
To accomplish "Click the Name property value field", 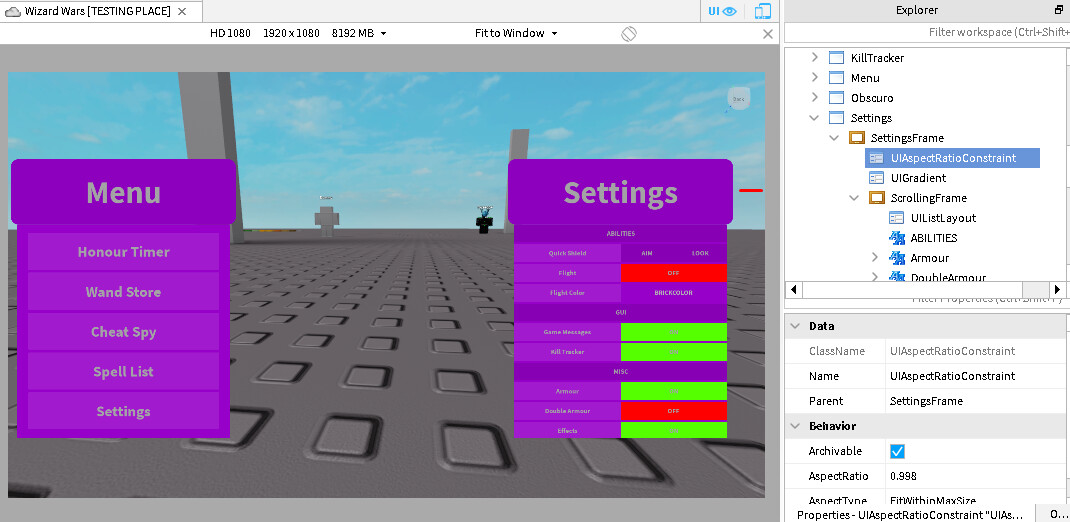I will (x=977, y=376).
